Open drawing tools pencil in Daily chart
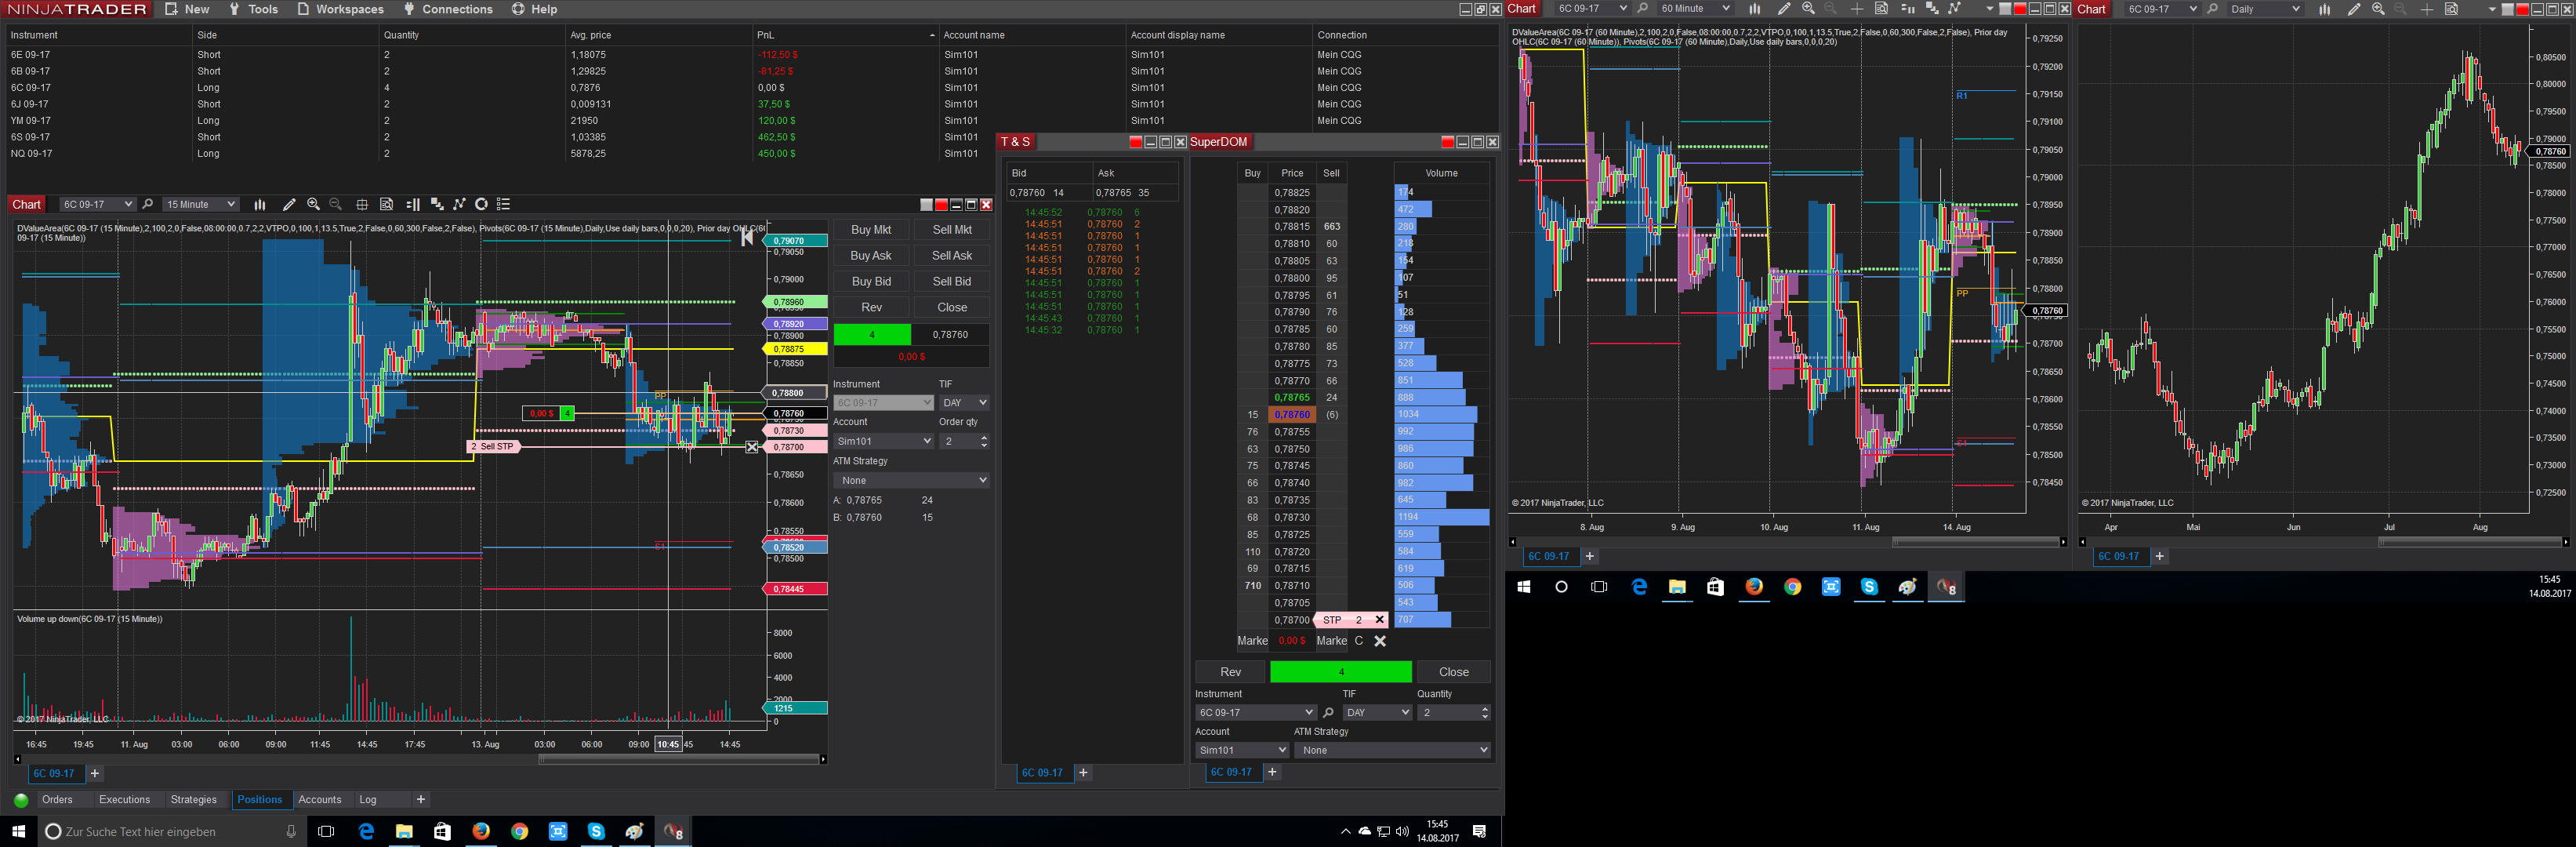 (x=2354, y=9)
